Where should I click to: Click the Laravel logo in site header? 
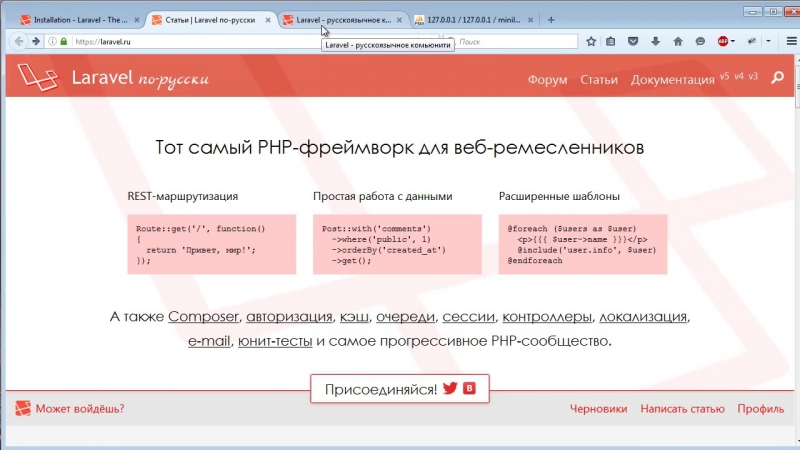[x=38, y=77]
